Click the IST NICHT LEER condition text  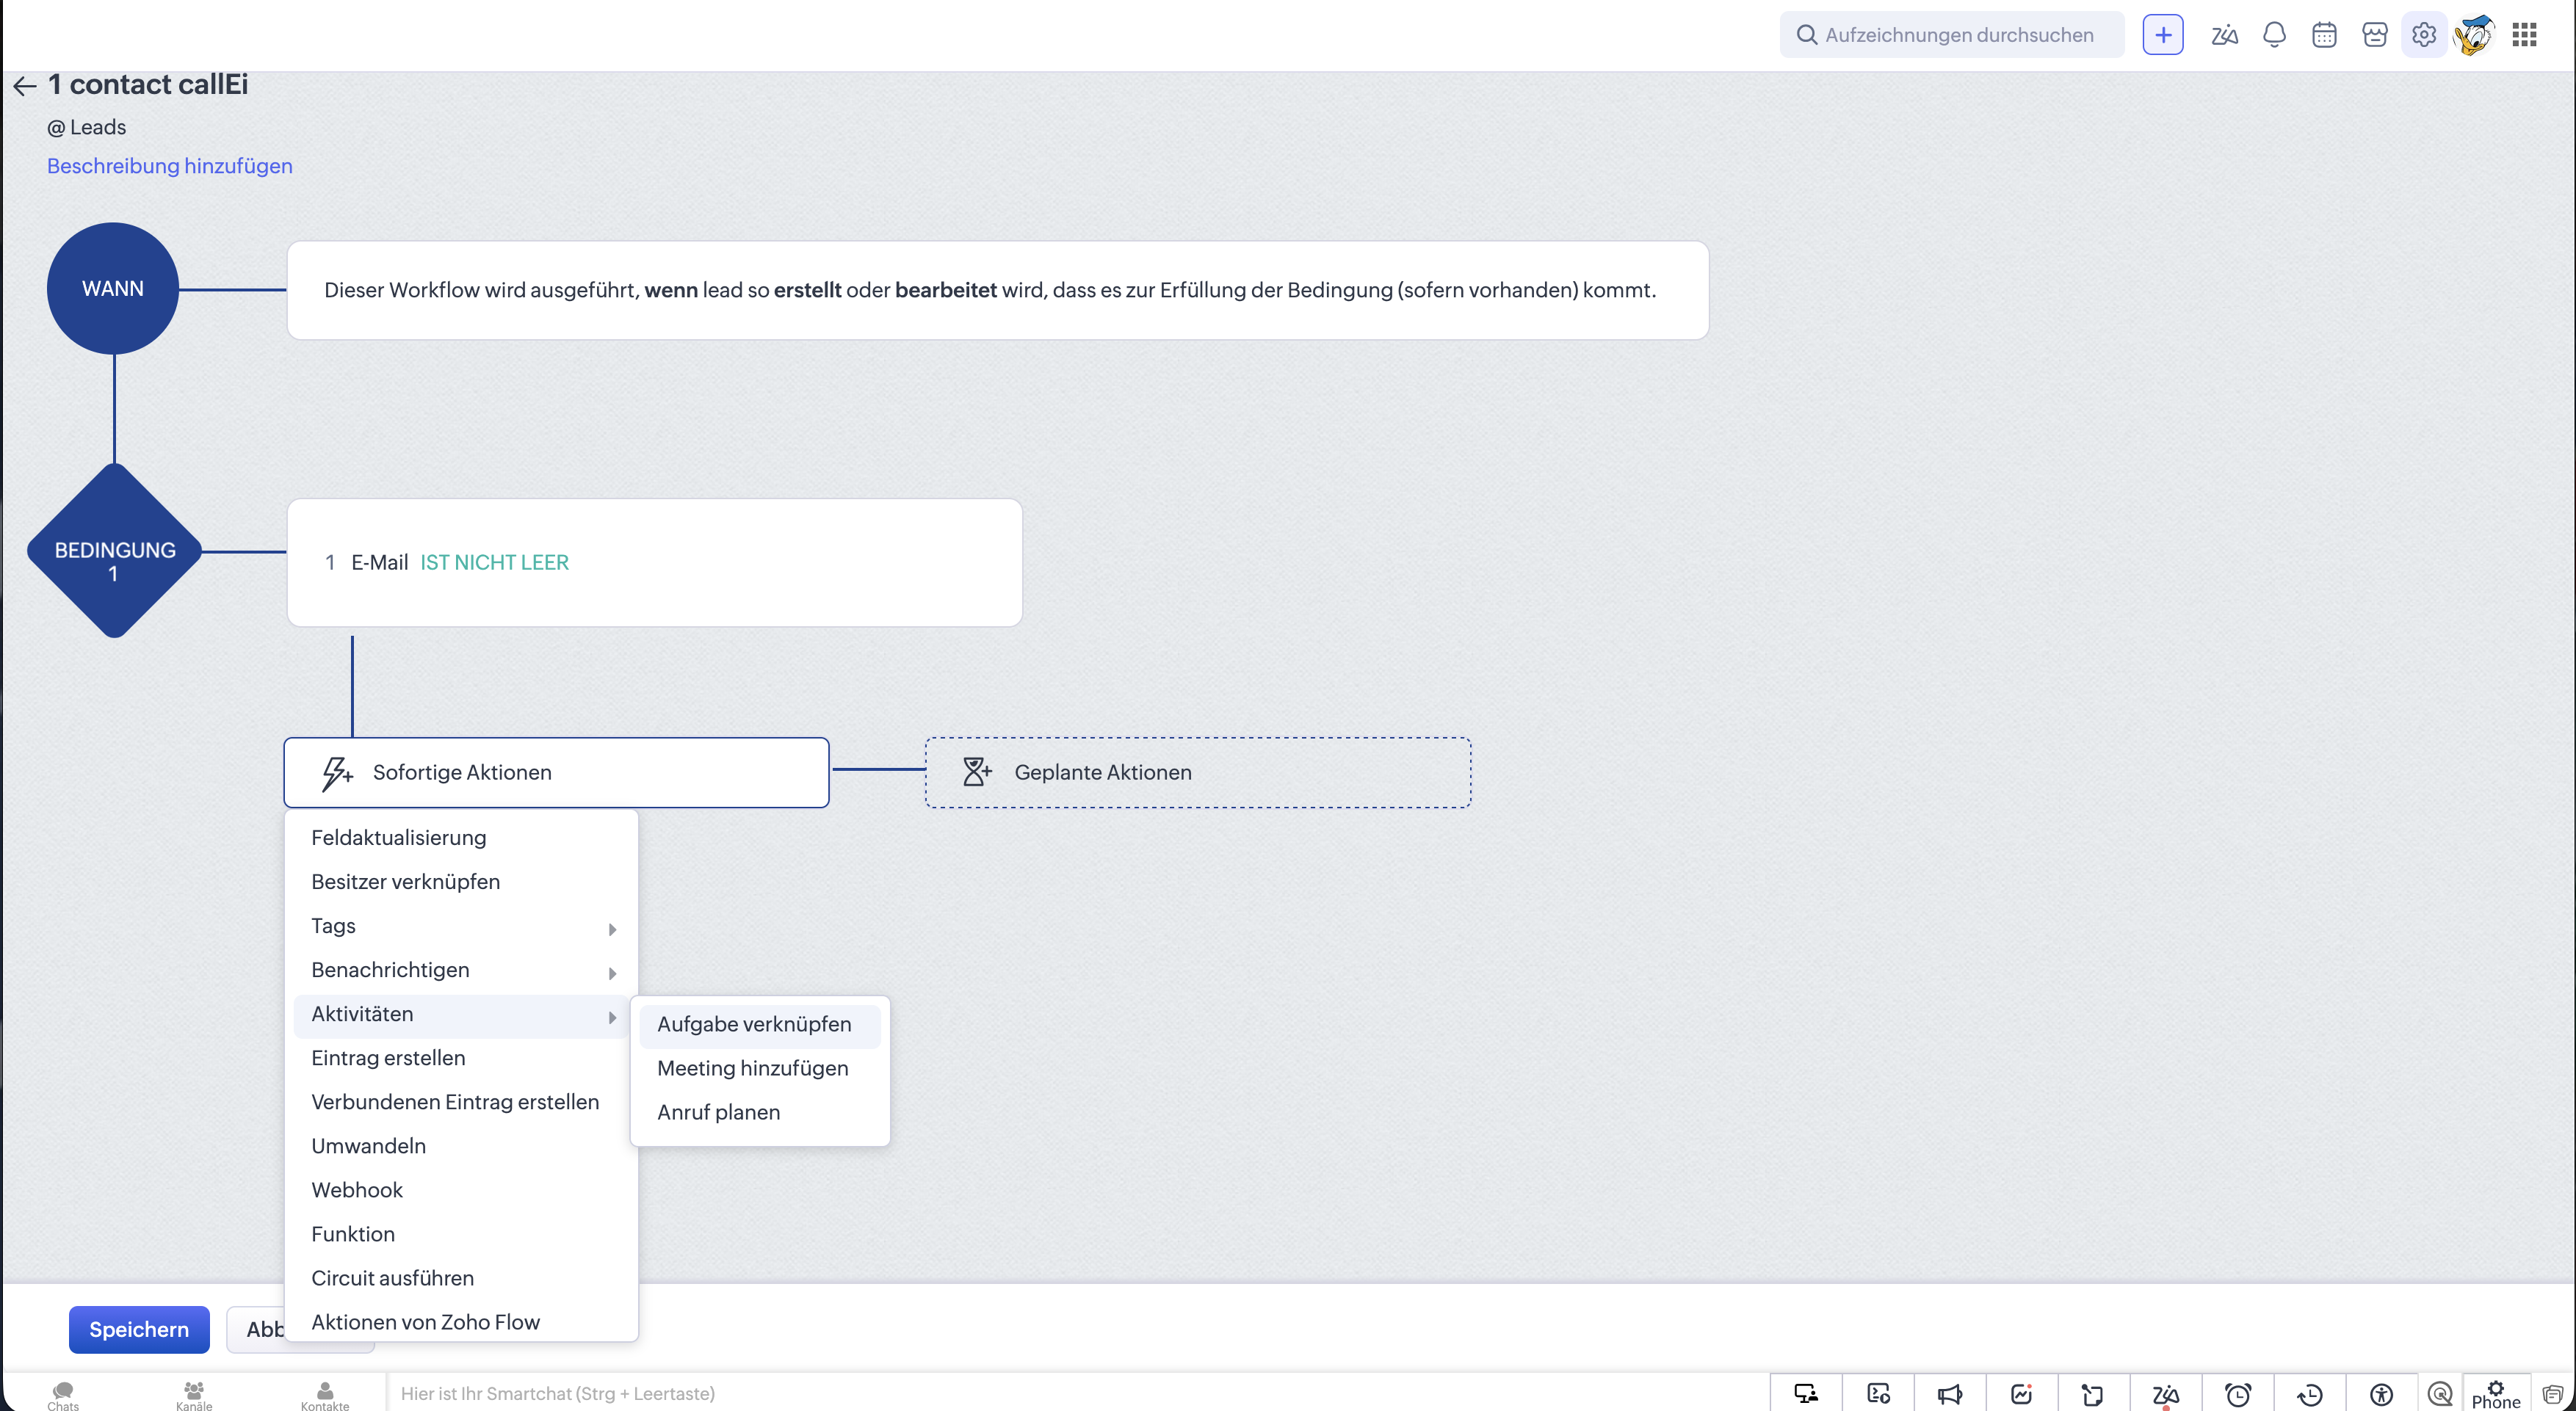click(x=494, y=563)
